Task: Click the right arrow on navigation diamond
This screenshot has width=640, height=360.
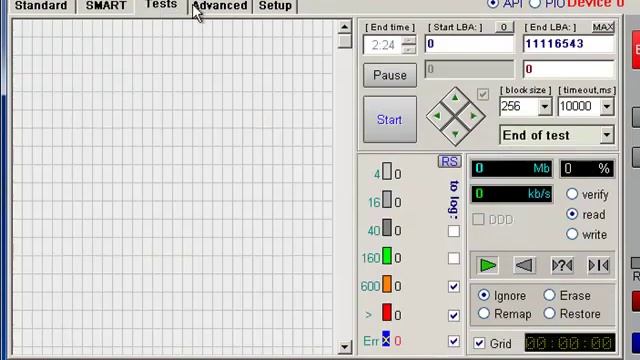Action: 473,116
